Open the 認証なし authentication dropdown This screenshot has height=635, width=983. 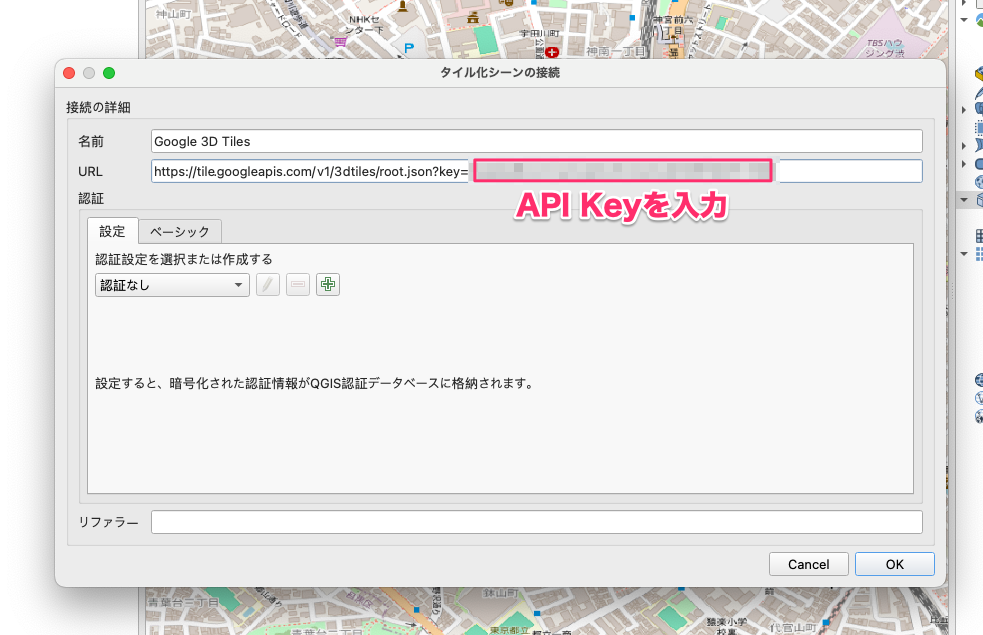(x=171, y=285)
